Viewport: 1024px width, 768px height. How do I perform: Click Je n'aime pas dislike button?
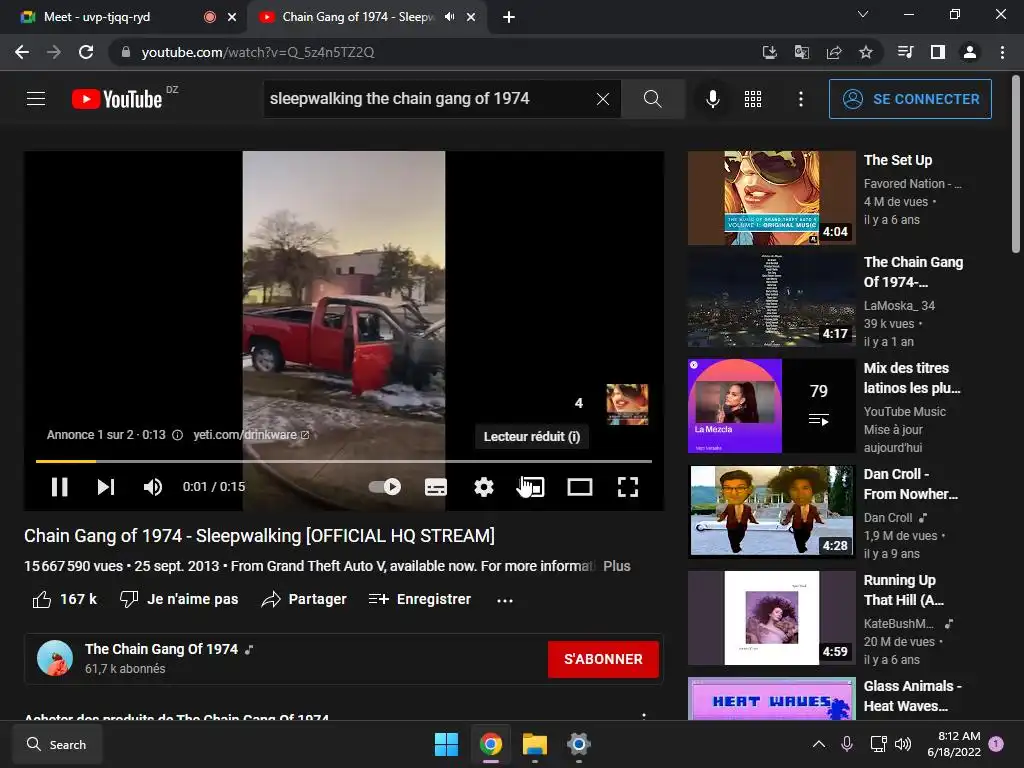point(179,599)
